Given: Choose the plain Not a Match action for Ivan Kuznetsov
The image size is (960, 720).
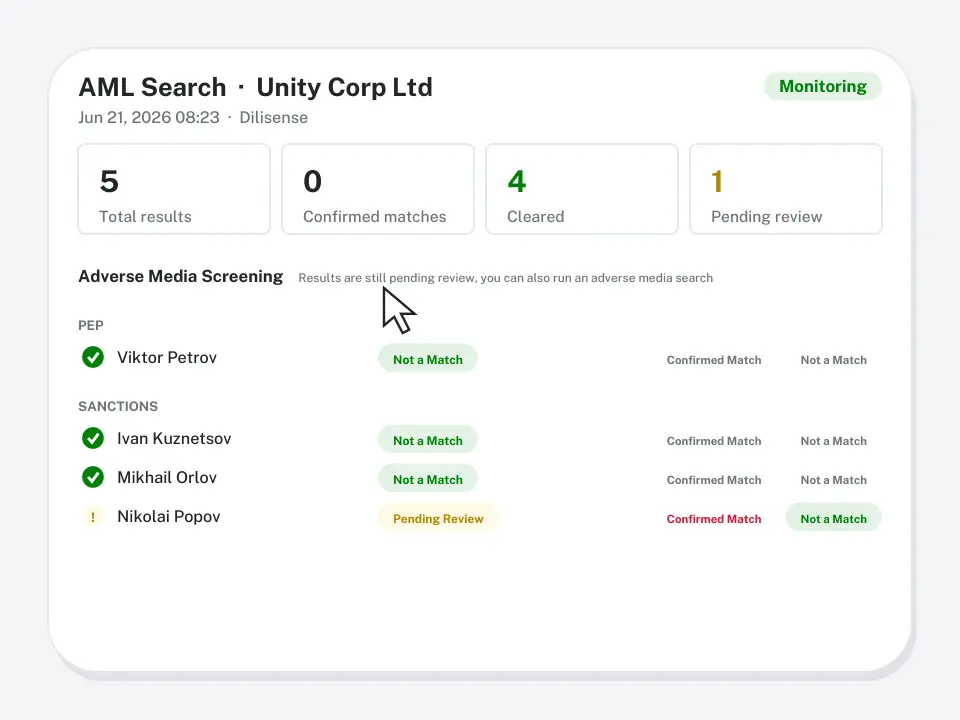Looking at the screenshot, I should click(x=833, y=441).
